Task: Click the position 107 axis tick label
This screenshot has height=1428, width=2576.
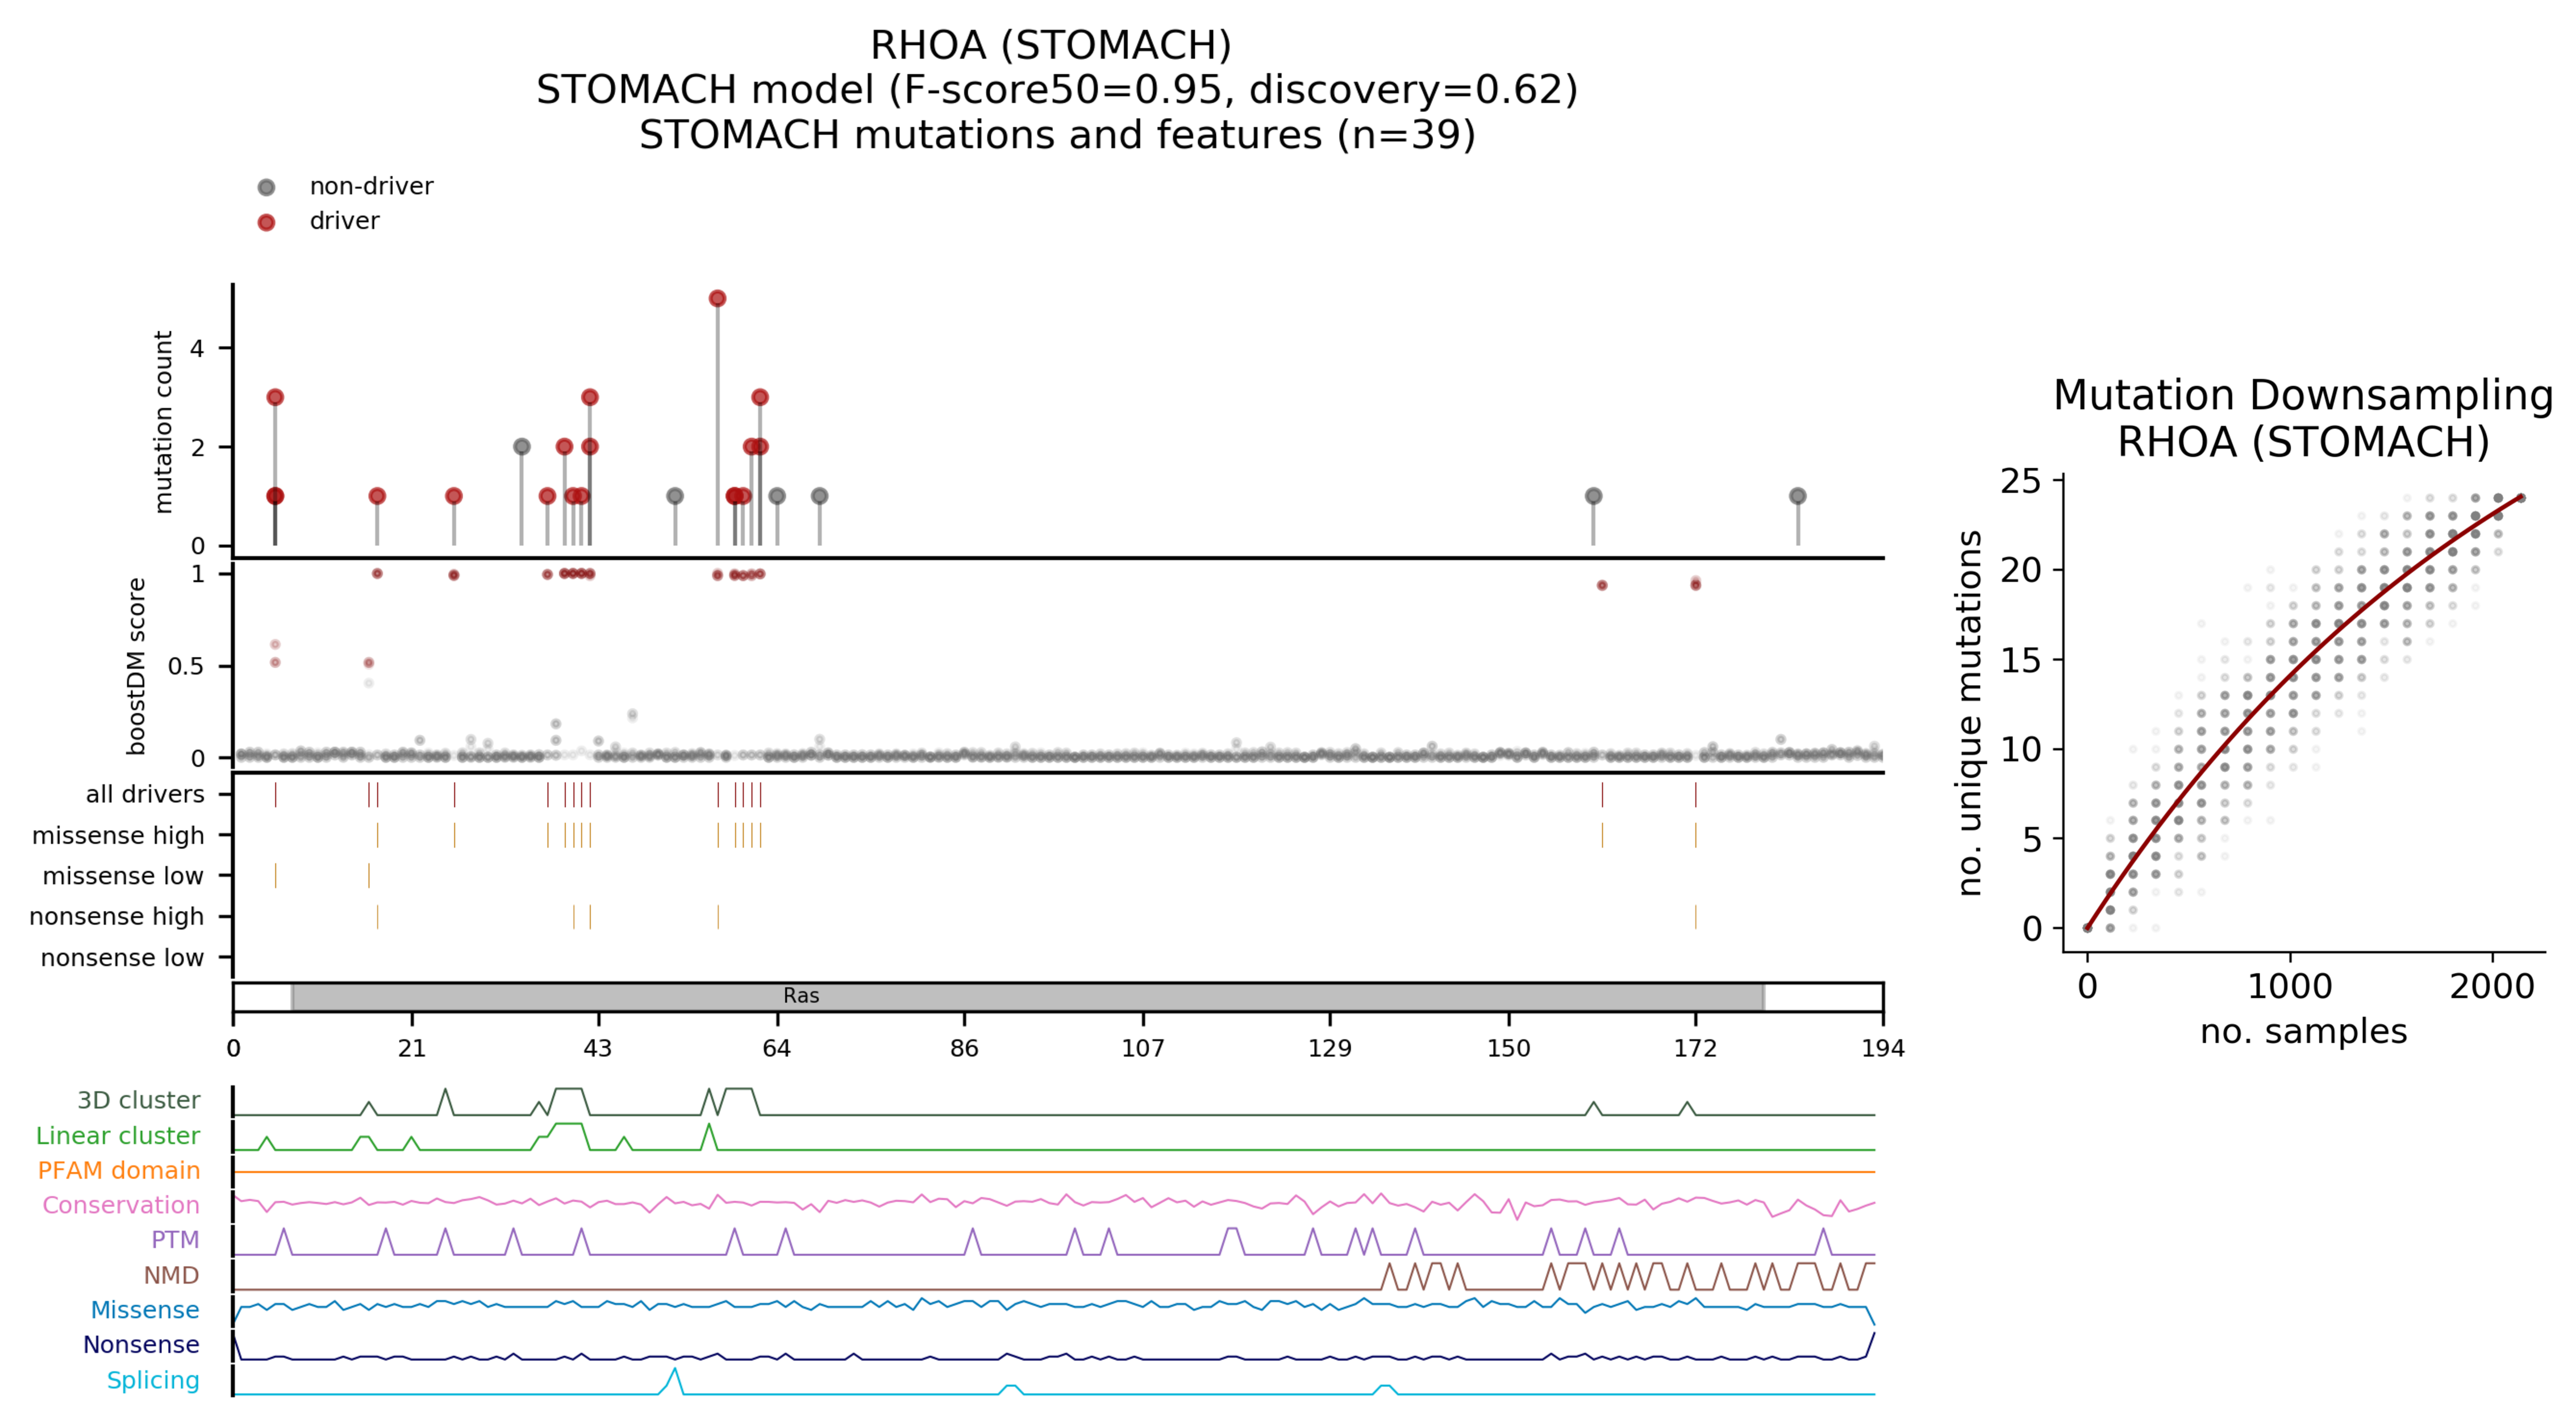Action: 1142,1048
